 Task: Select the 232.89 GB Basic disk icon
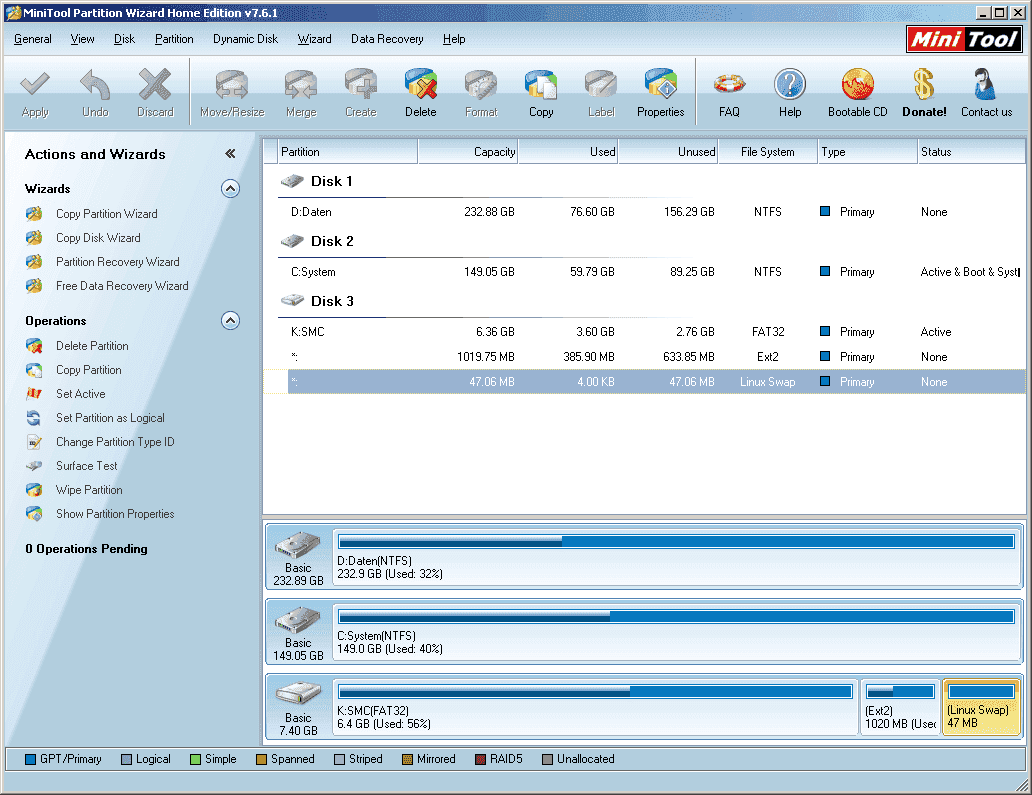pos(298,545)
